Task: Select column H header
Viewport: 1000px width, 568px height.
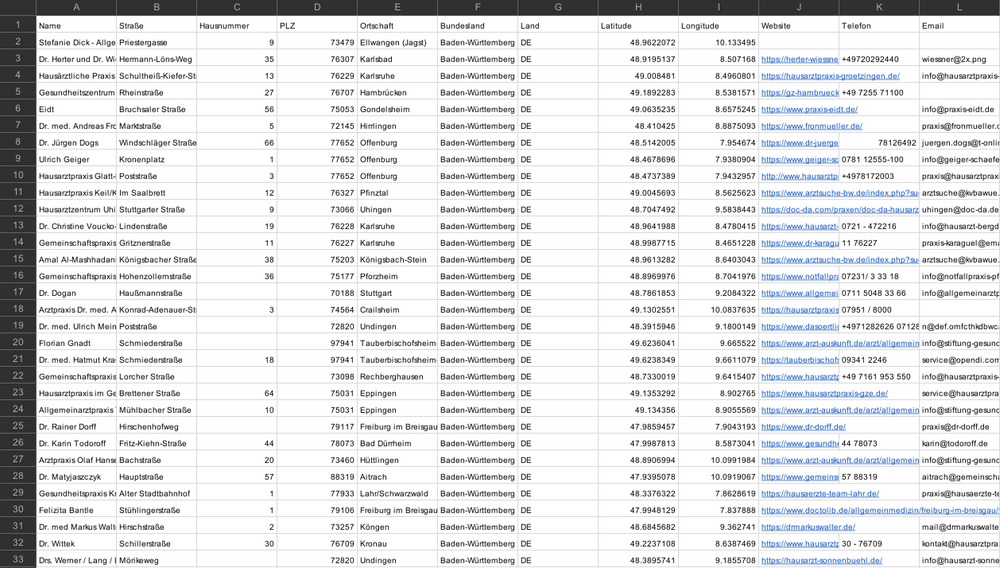Action: point(638,8)
